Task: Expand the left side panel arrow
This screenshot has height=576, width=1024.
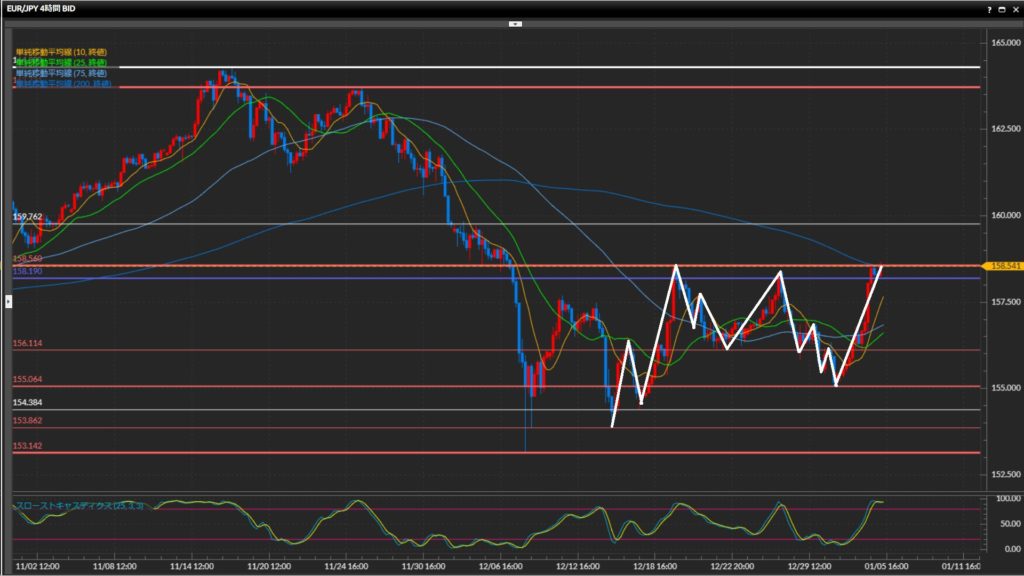Action: (8, 298)
